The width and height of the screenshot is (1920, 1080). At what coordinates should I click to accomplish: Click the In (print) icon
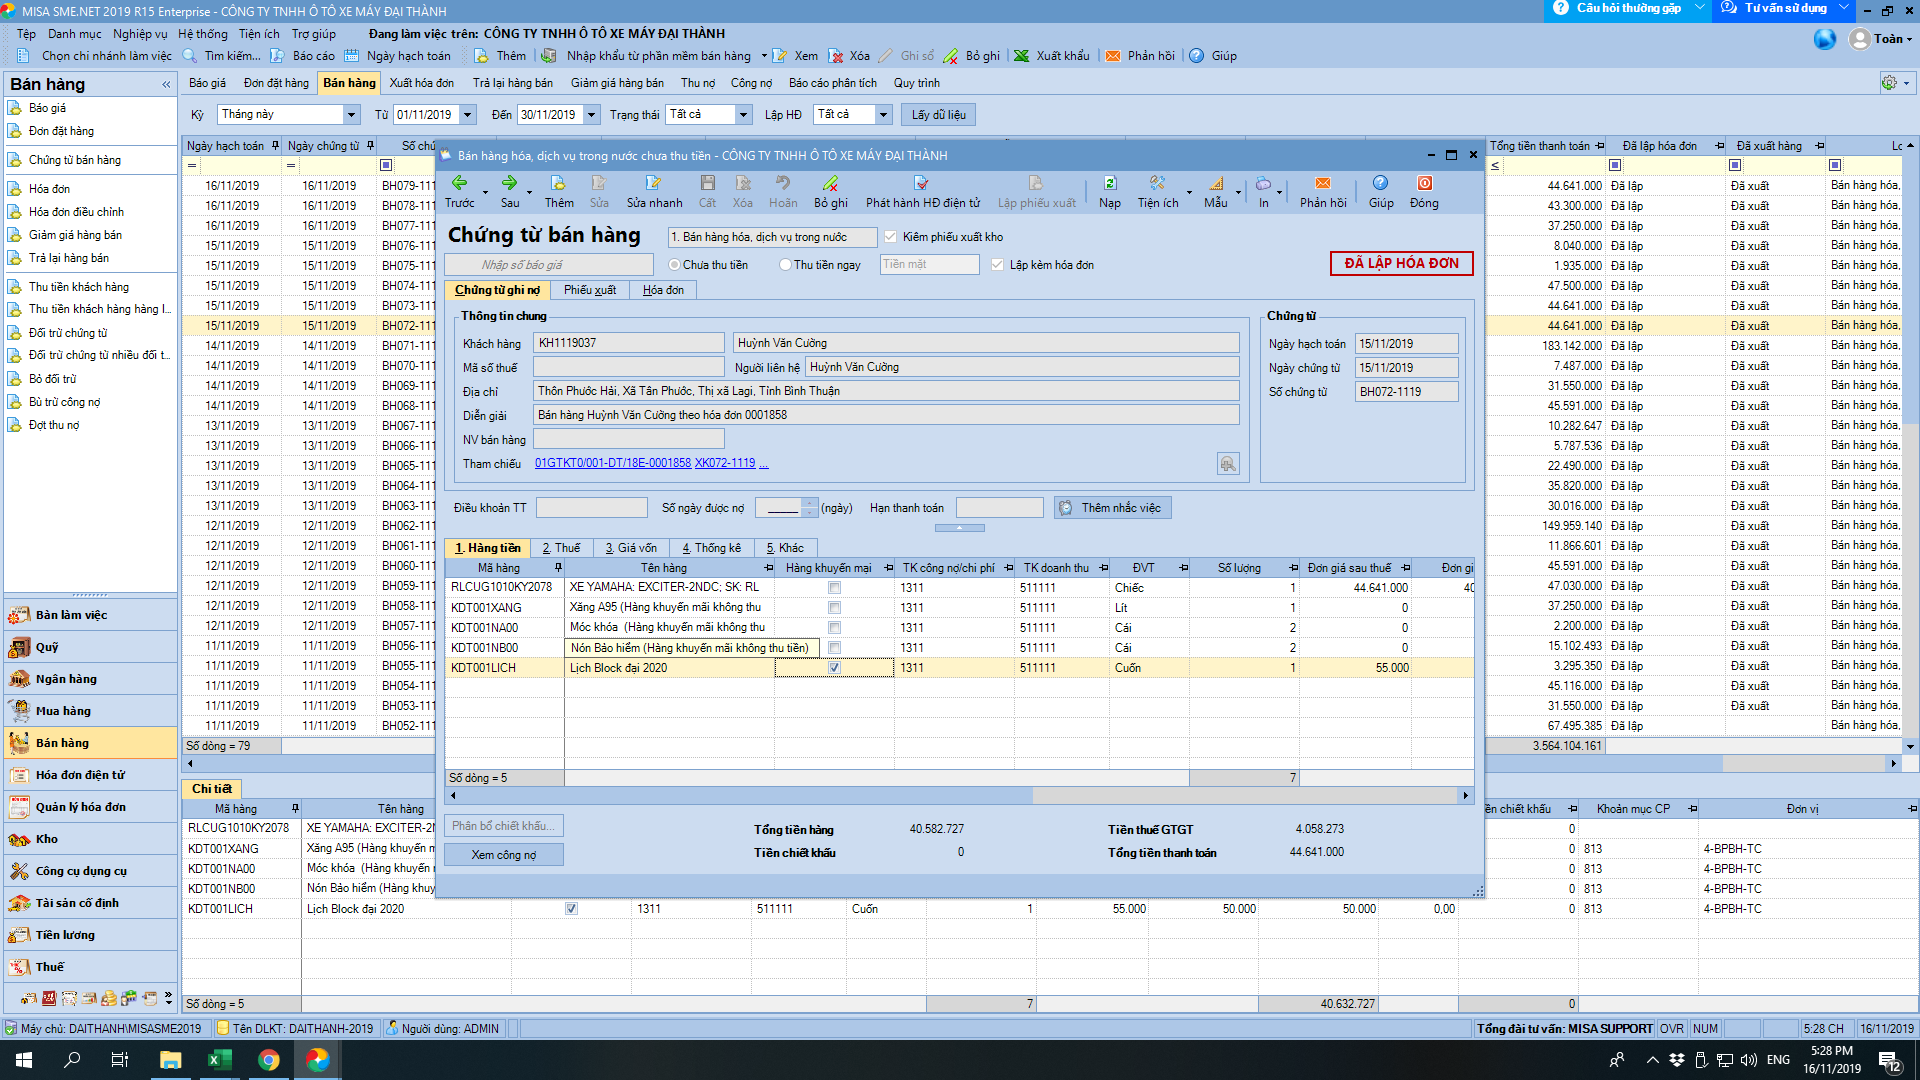pyautogui.click(x=1263, y=183)
